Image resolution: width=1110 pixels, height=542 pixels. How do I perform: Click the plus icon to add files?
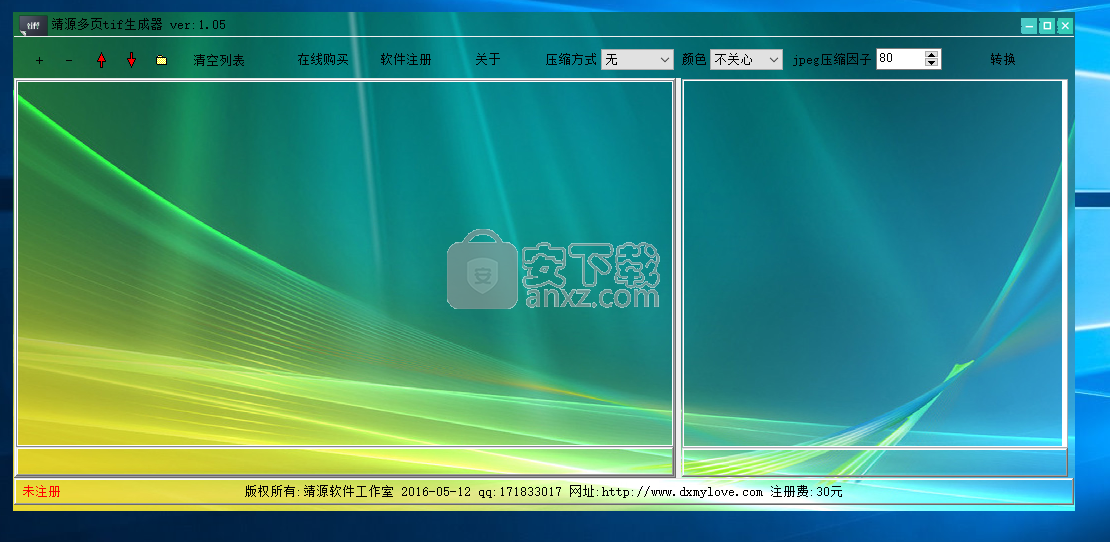(39, 60)
